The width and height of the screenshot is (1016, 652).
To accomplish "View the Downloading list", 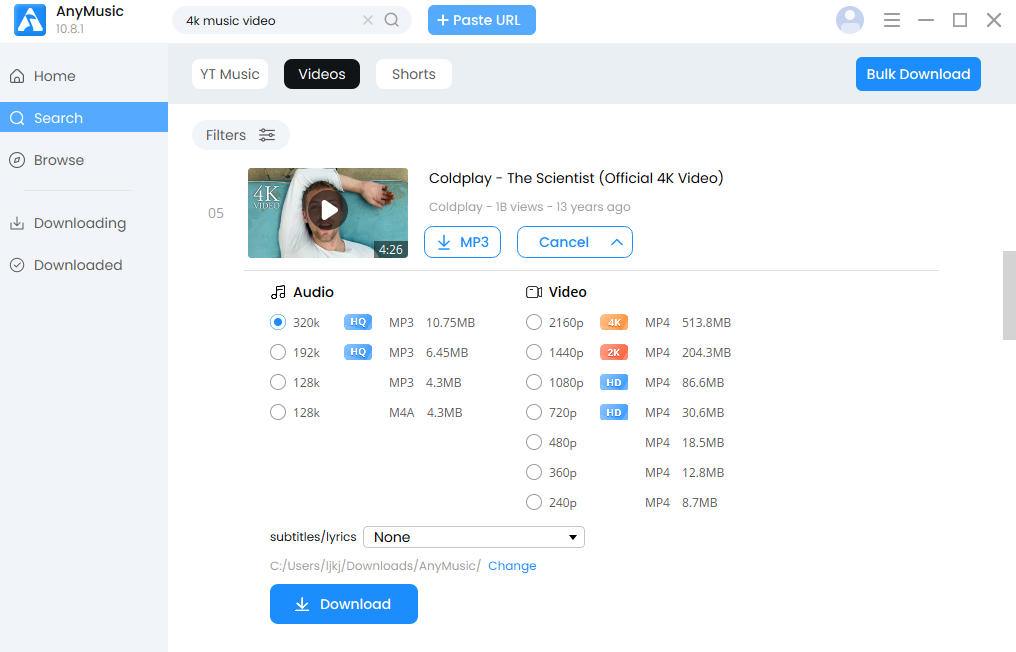I will (x=84, y=223).
